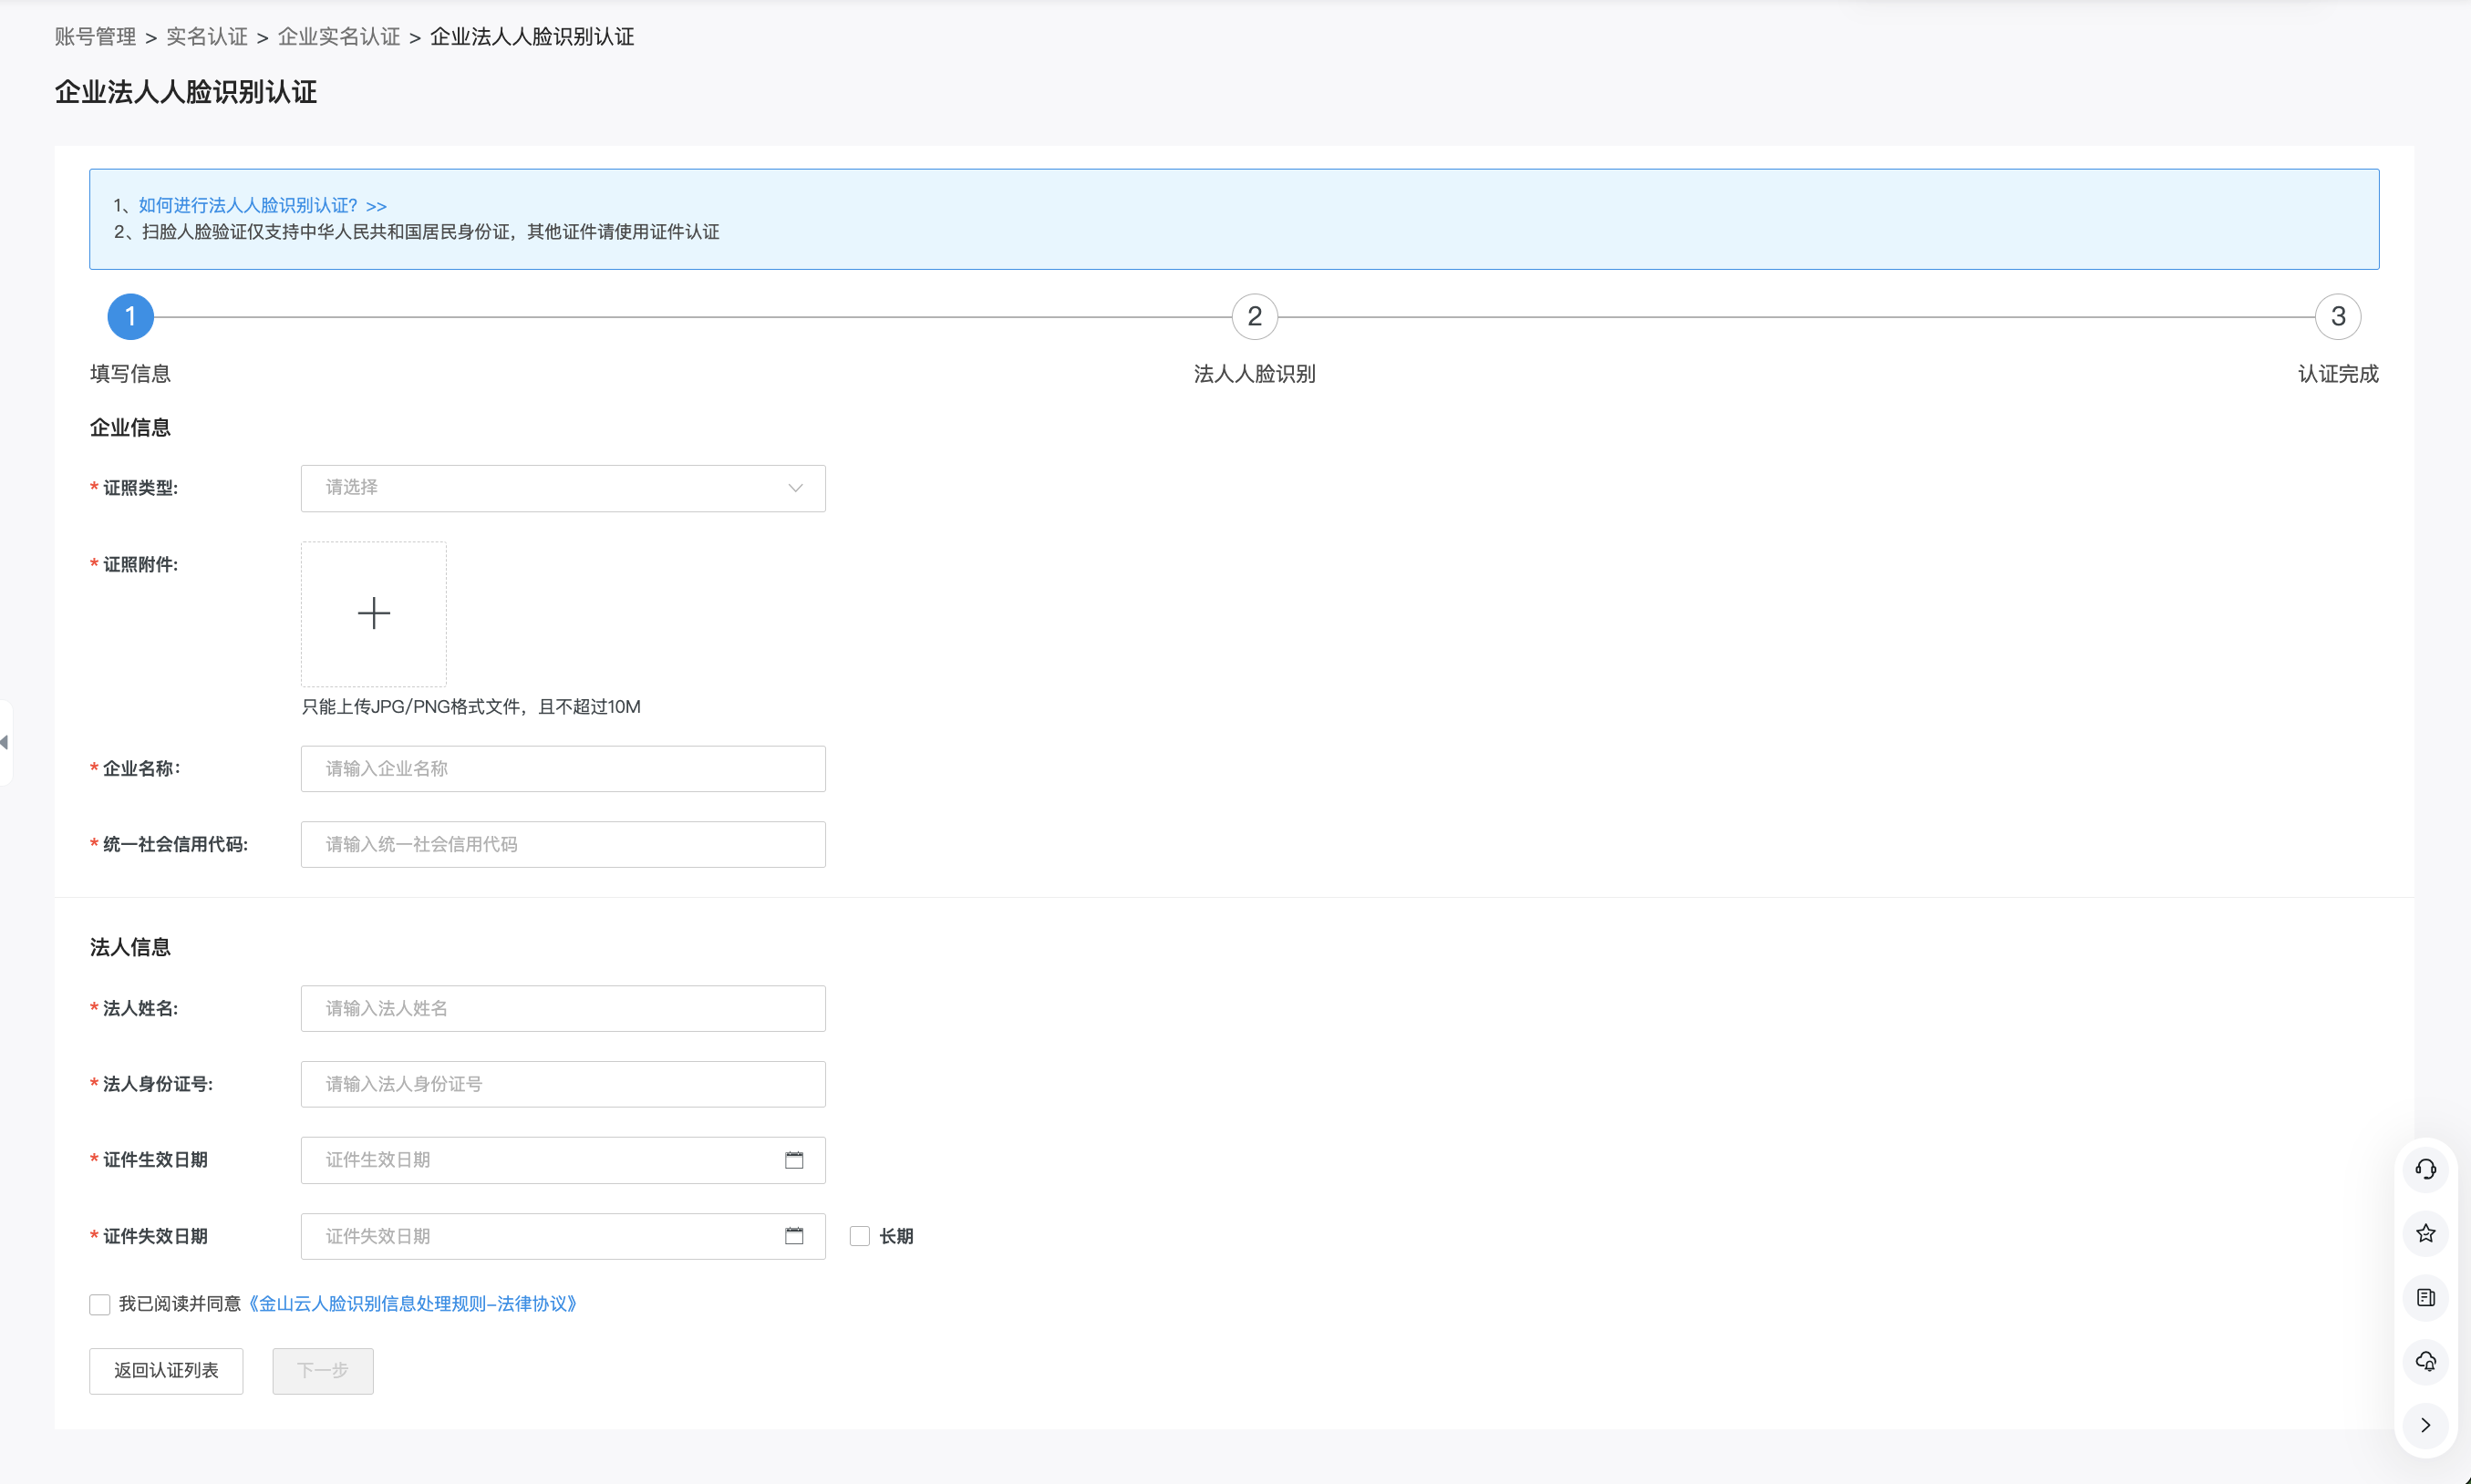The height and width of the screenshot is (1484, 2471).
Task: Tick agreement checkbox 我已阅读并同意
Action: click(x=99, y=1304)
